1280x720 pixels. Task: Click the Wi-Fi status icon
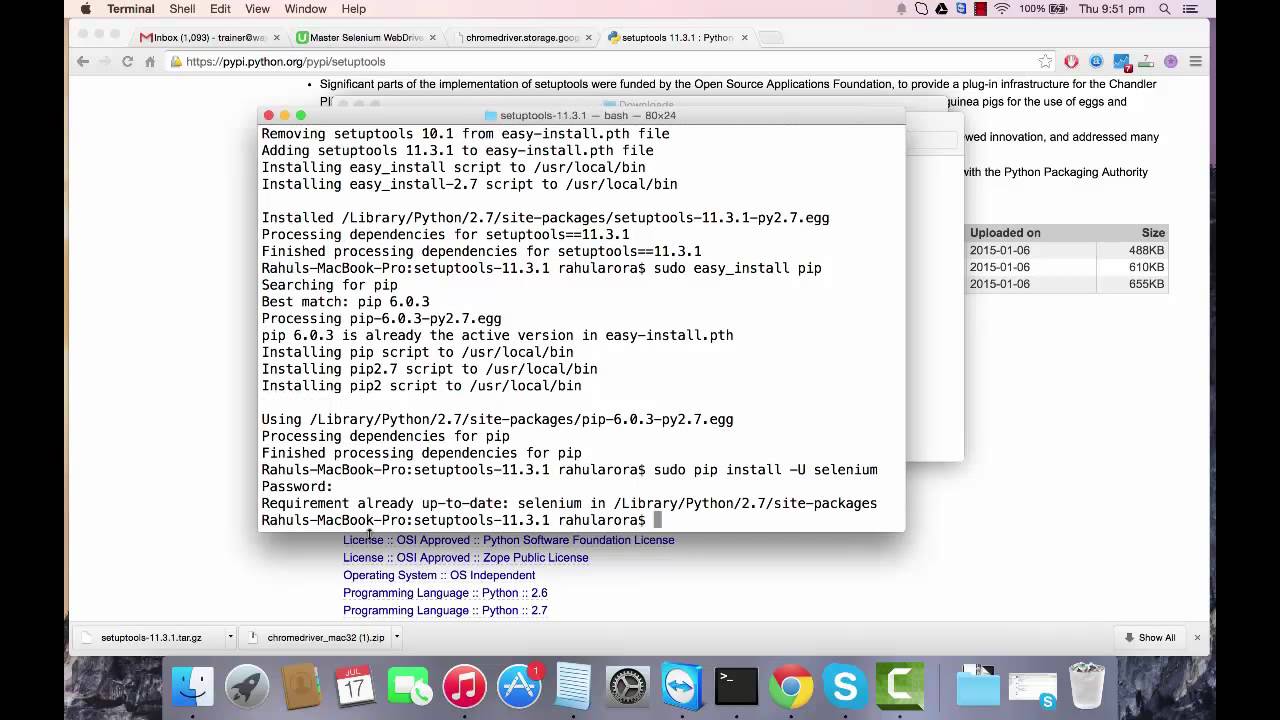click(1001, 9)
